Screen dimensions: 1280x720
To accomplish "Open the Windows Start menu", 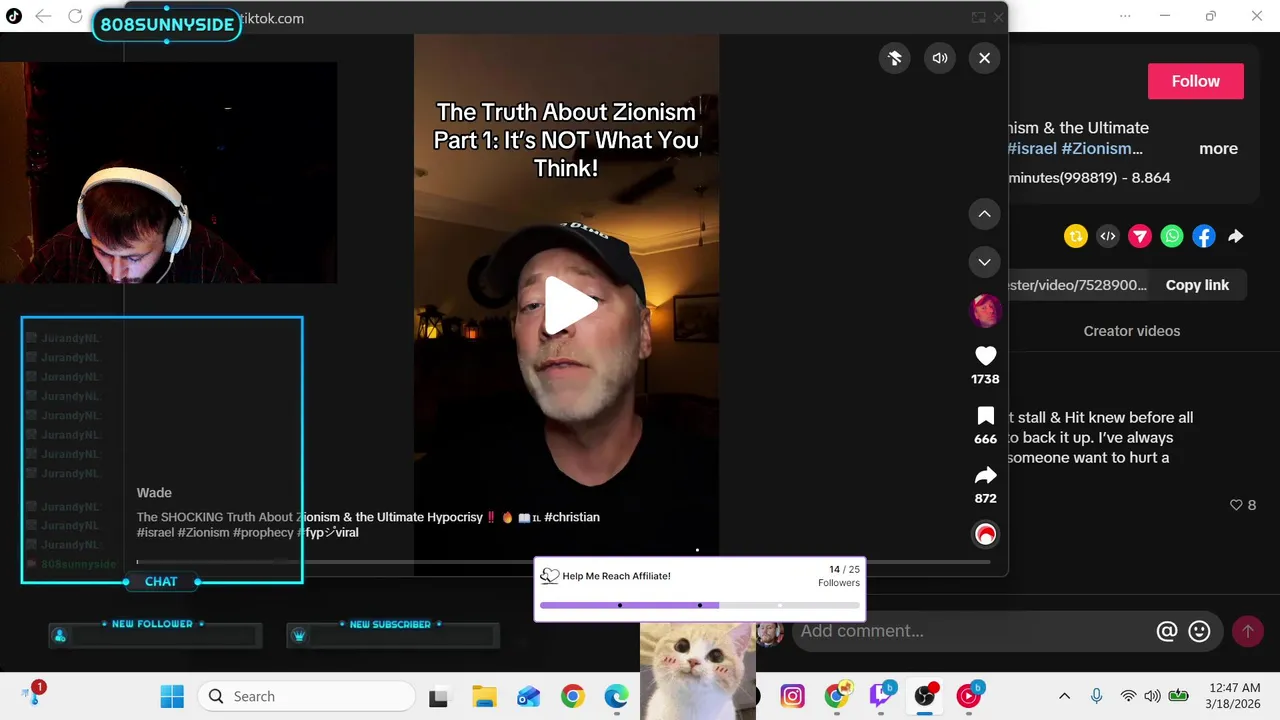I will point(172,696).
